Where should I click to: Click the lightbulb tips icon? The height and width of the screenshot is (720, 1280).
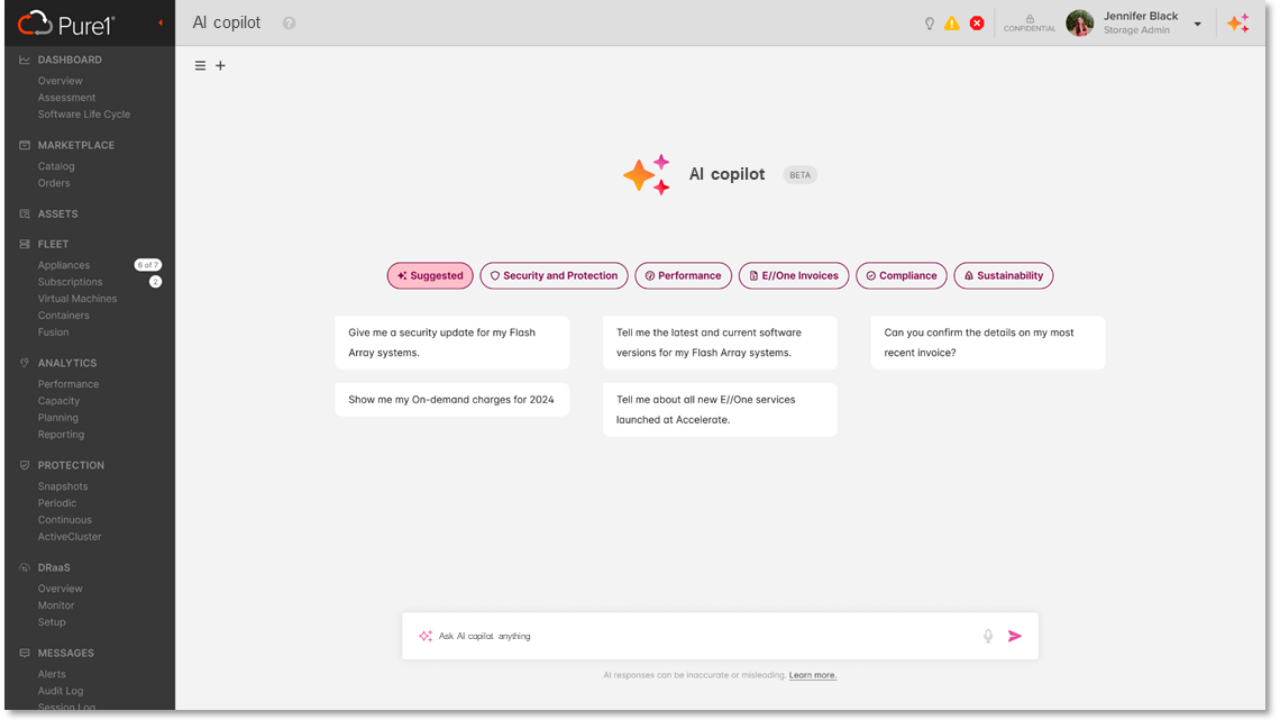coord(929,23)
